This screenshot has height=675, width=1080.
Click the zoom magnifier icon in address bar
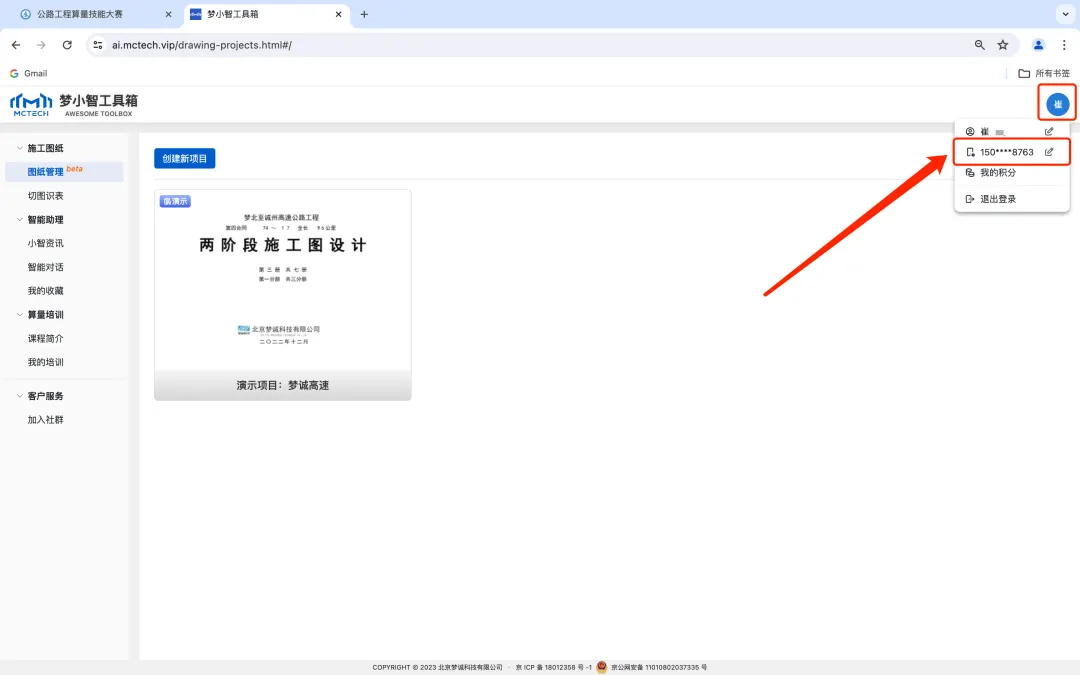coord(980,45)
